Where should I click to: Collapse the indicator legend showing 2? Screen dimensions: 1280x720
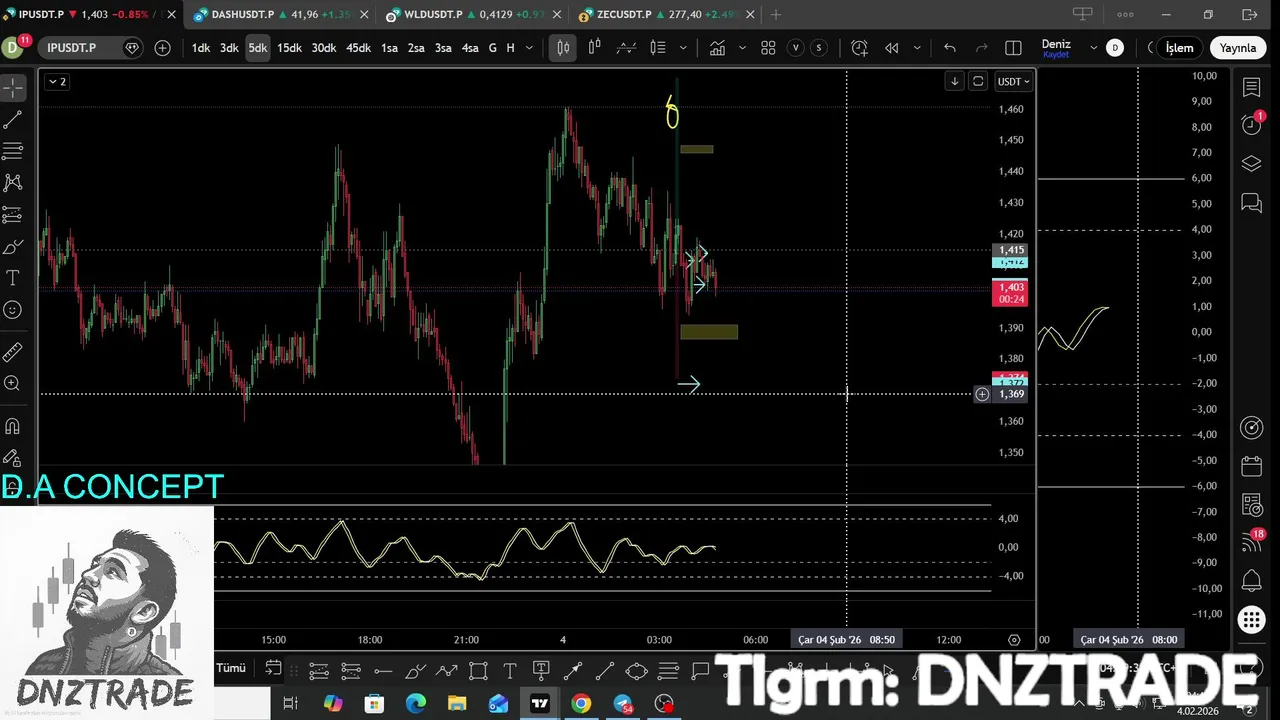(57, 82)
